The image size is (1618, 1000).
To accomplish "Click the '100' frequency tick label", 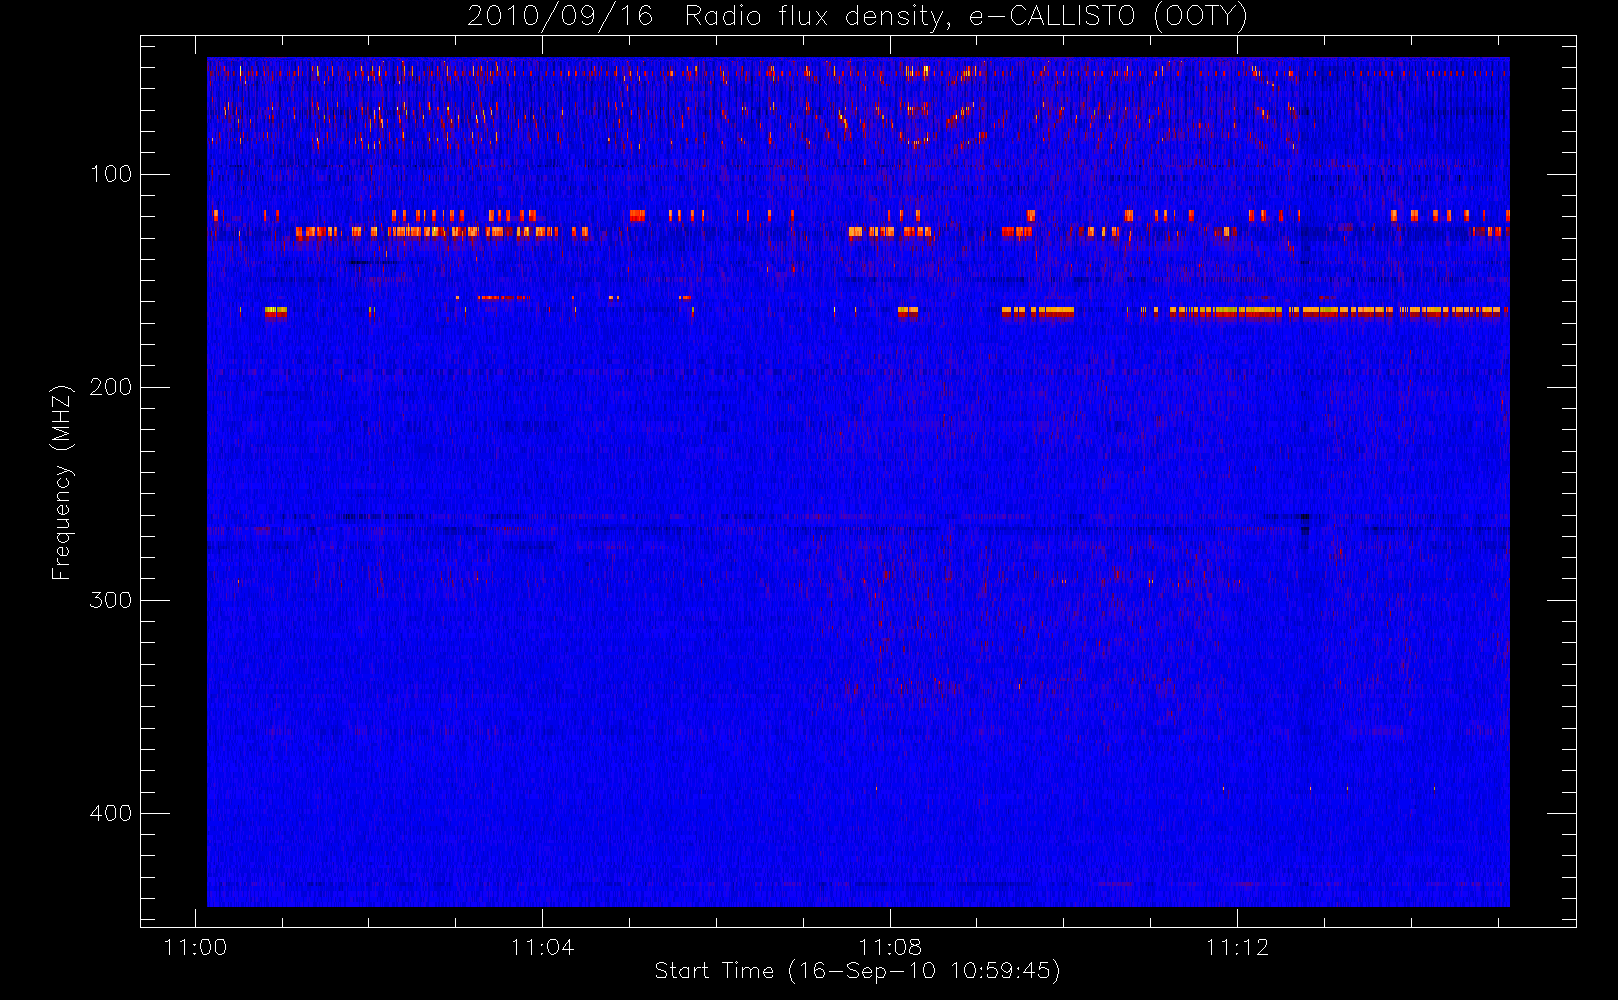I will (110, 174).
